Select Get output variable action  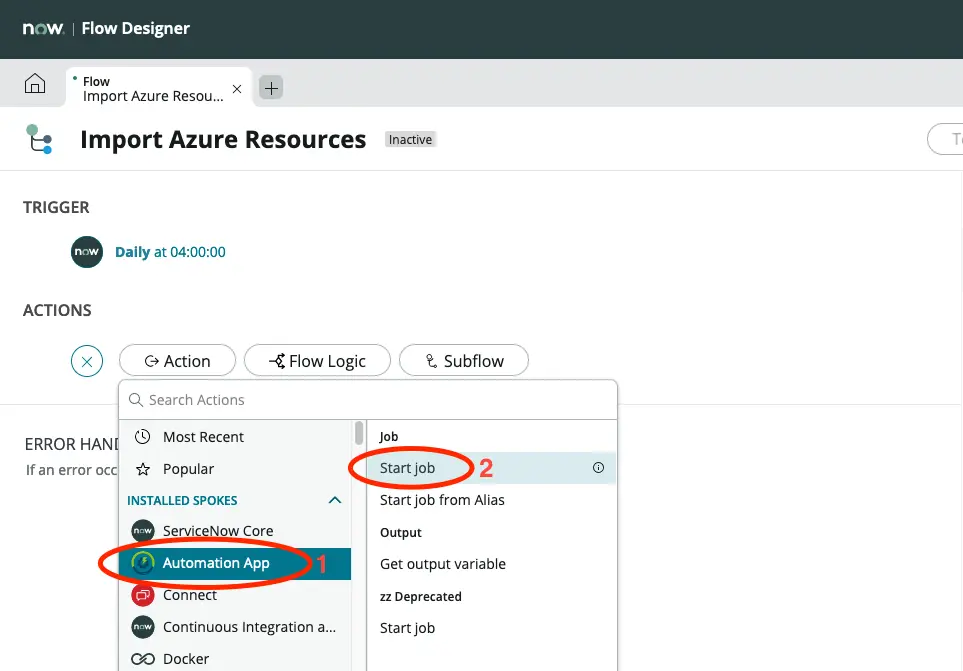443,564
